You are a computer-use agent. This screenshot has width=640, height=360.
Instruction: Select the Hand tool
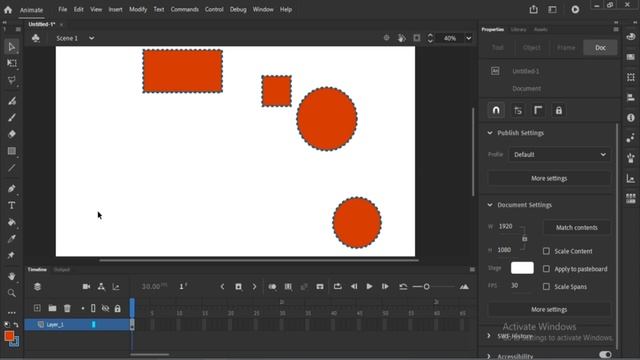click(11, 276)
